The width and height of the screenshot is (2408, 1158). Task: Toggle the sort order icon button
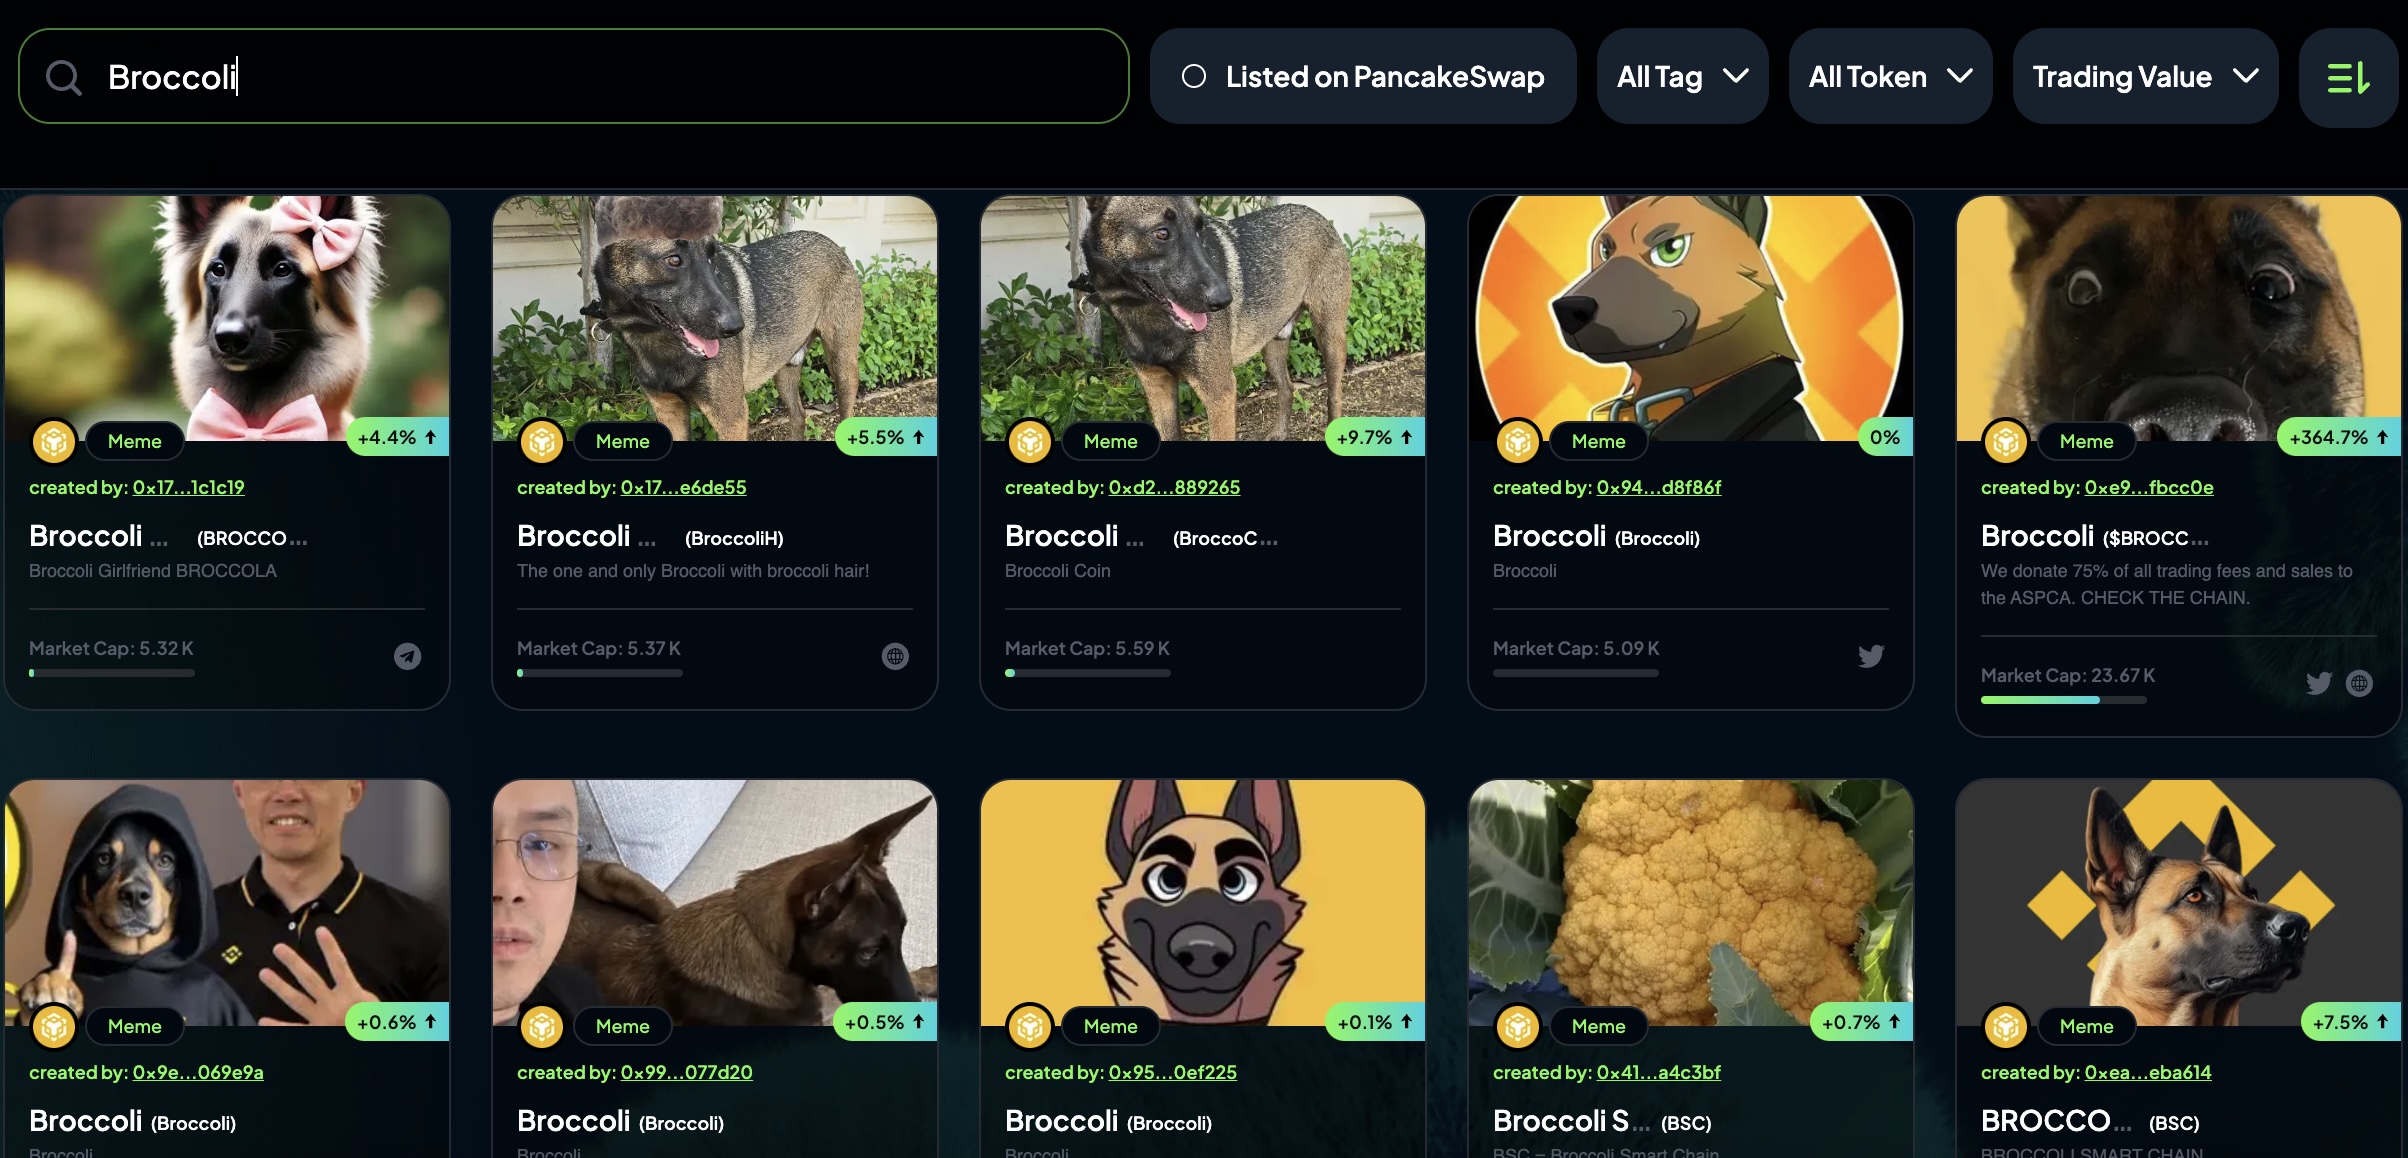coord(2348,77)
